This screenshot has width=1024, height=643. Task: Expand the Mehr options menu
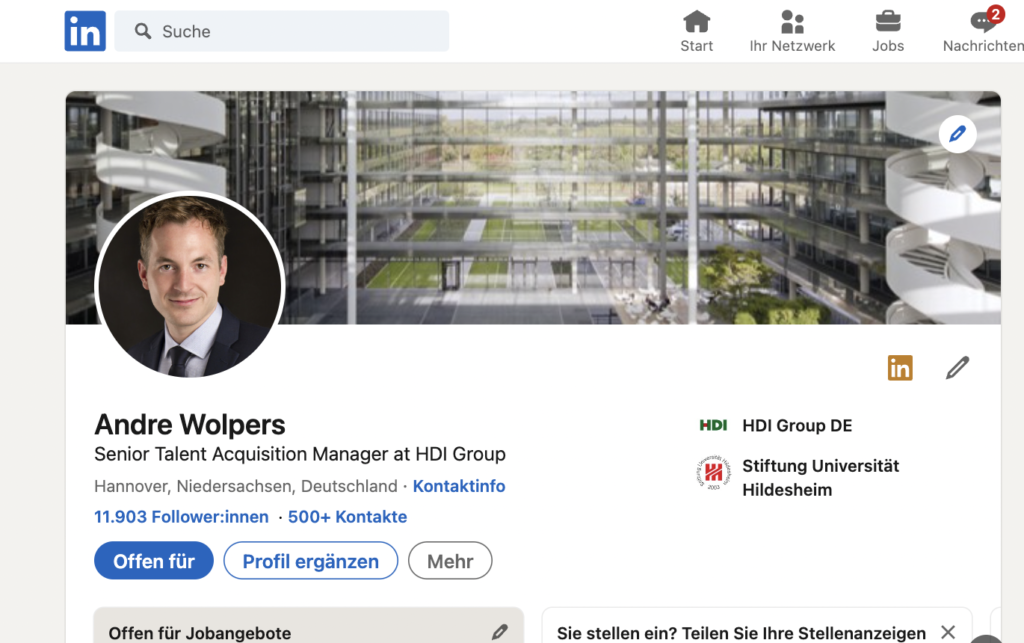point(450,561)
